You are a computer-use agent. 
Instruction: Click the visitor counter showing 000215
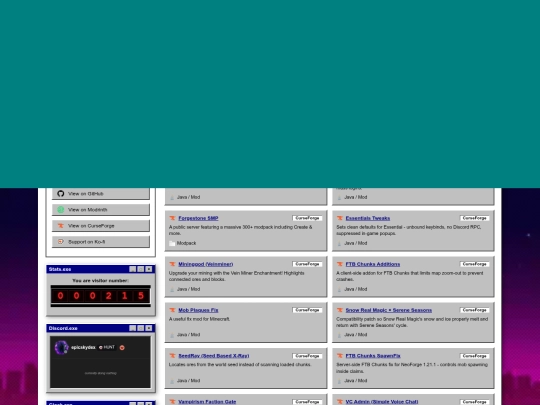[x=101, y=296]
